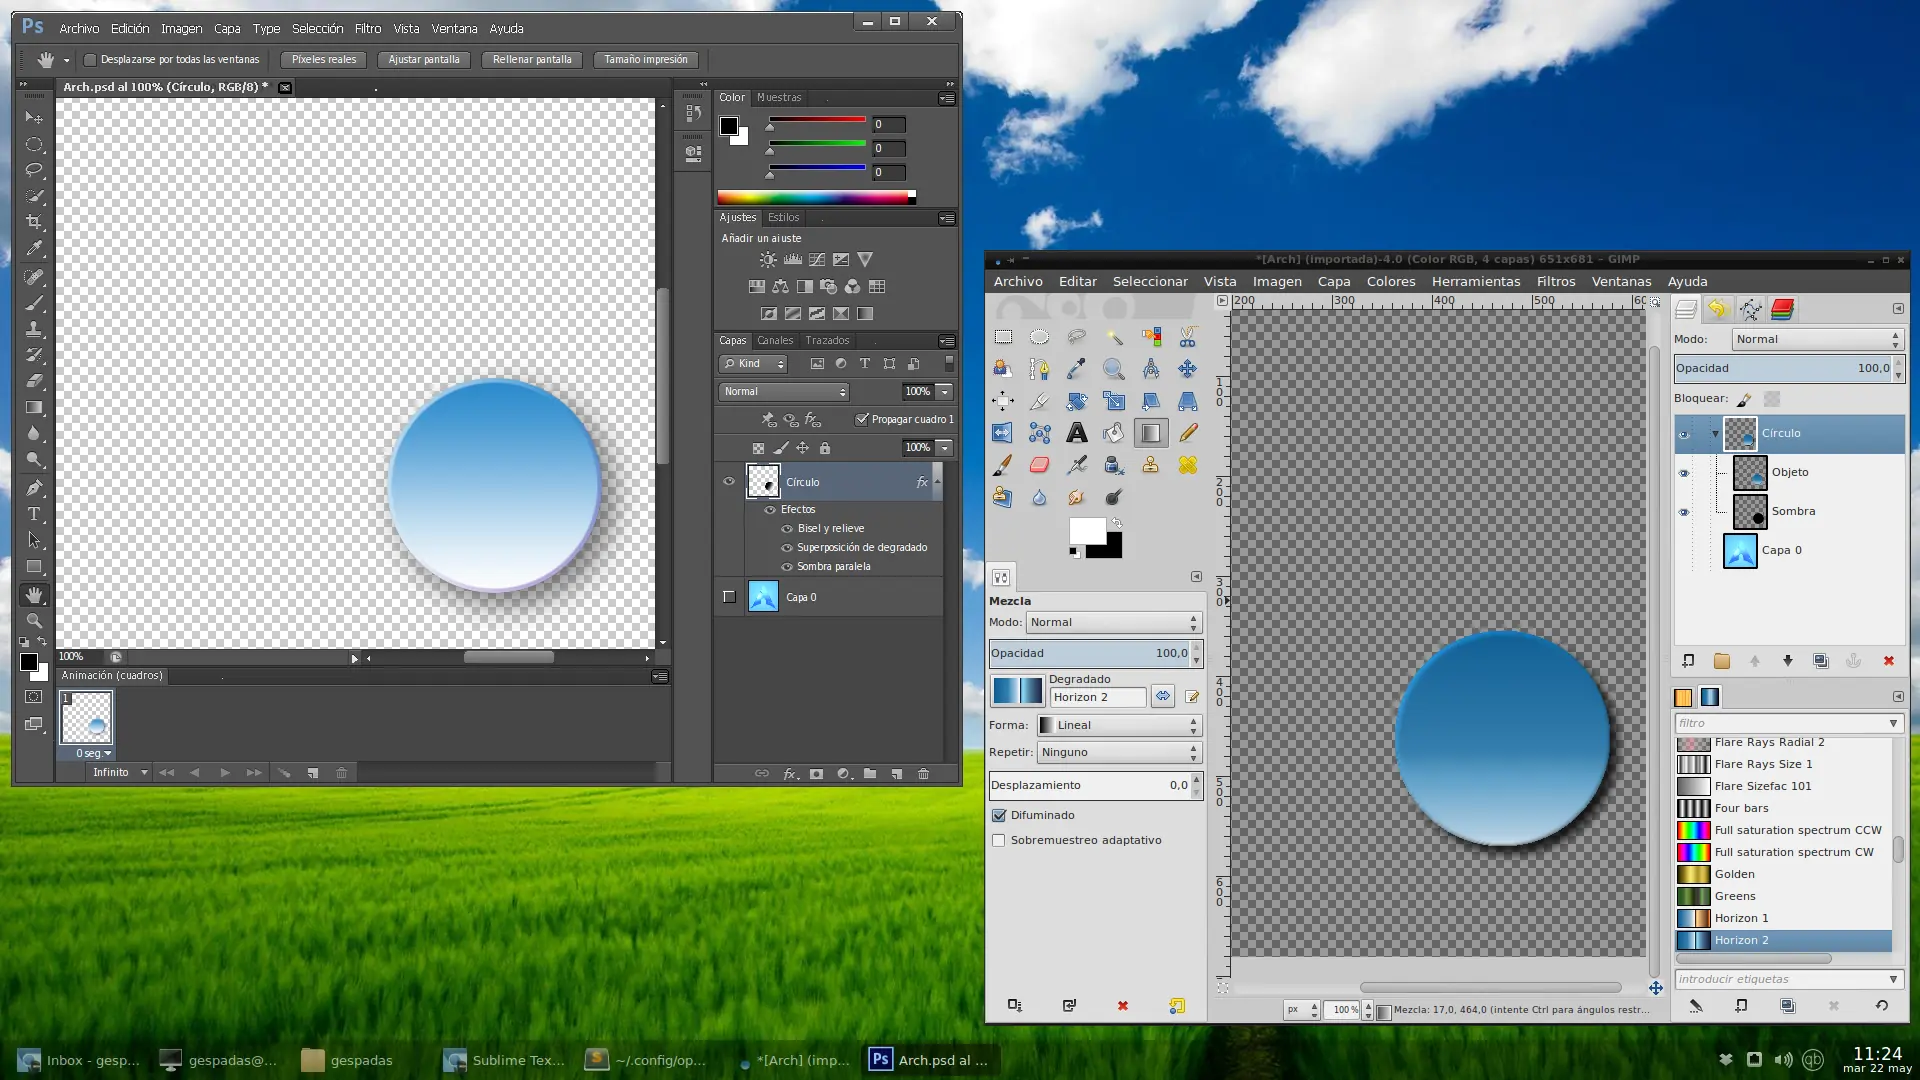Delete layer with red X in GIMP layers
This screenshot has width=1920, height=1080.
click(1888, 661)
